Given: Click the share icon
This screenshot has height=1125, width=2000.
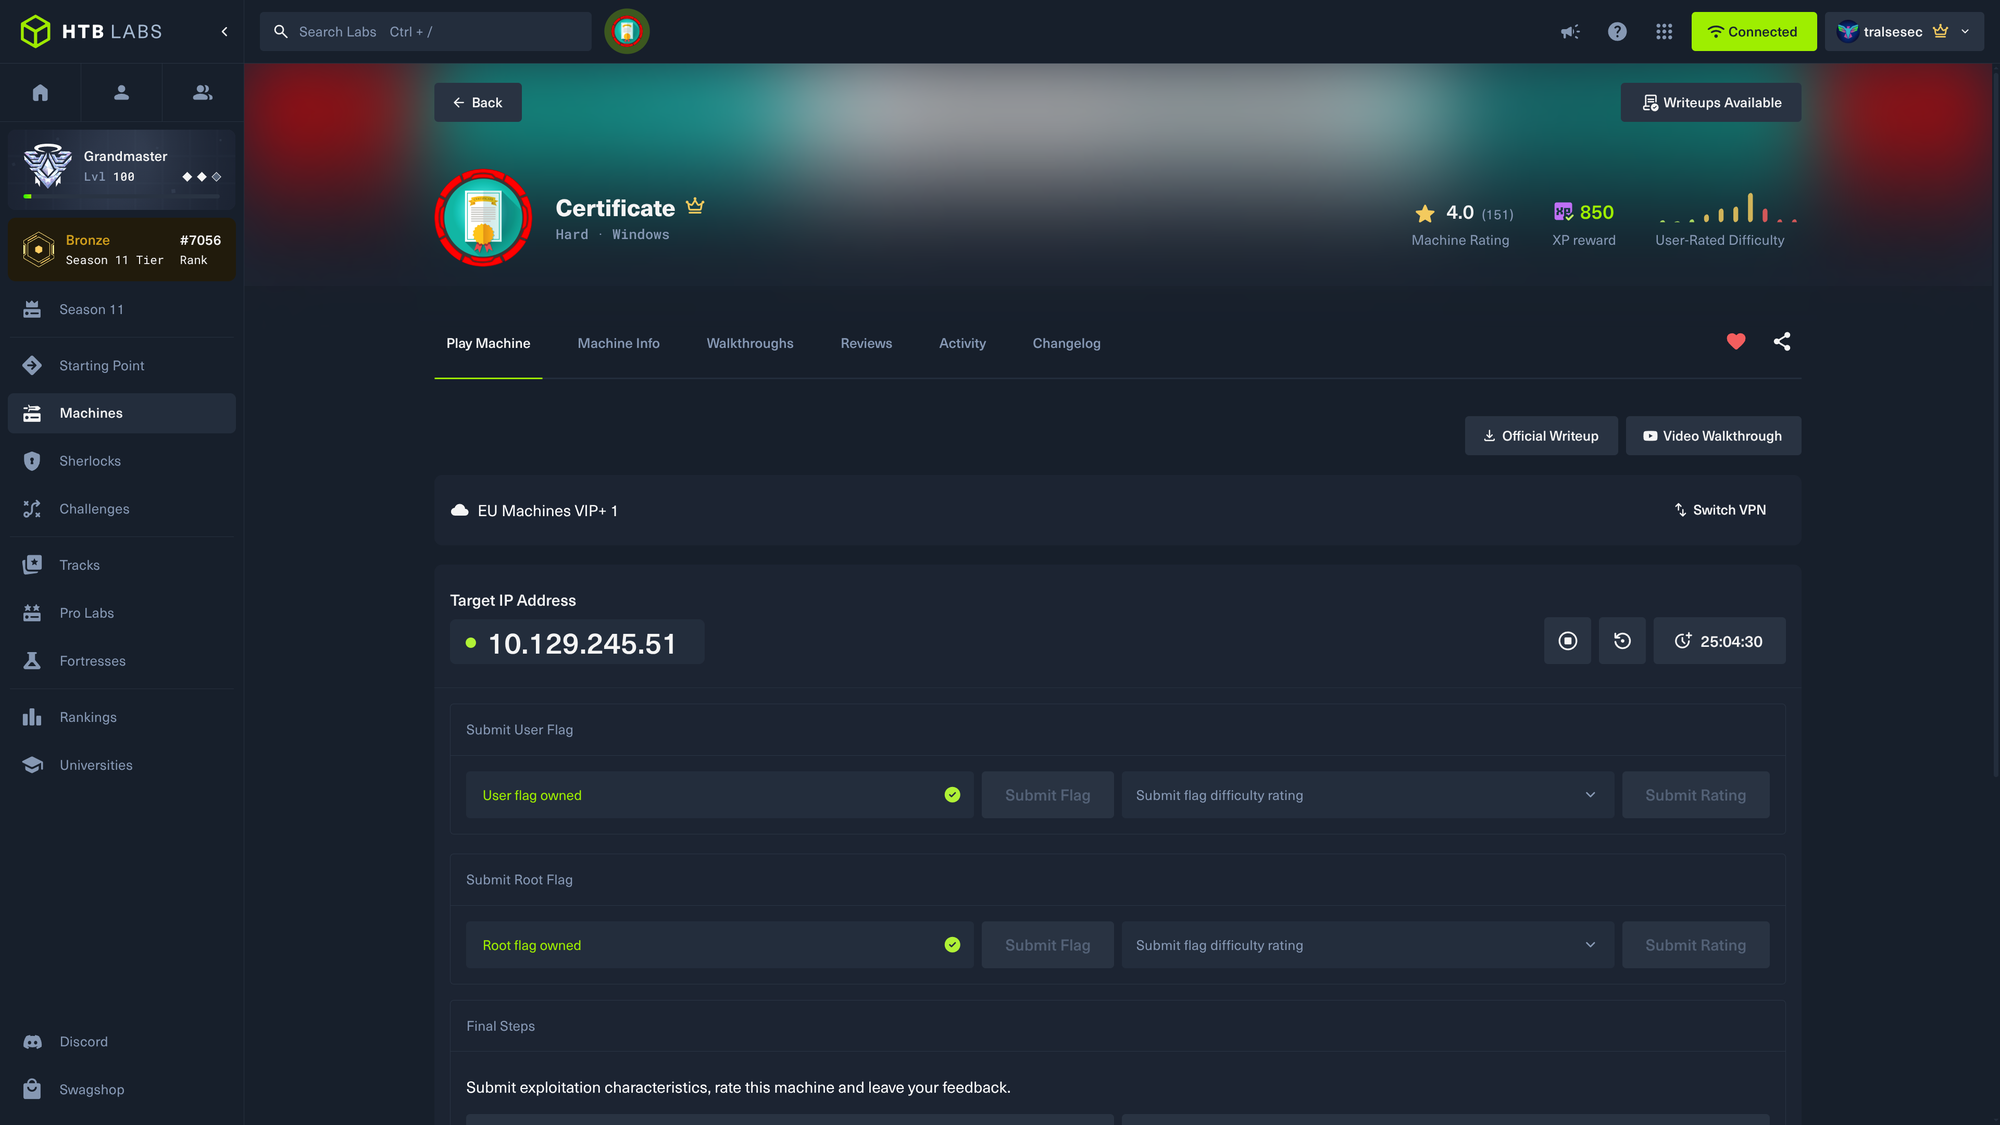Looking at the screenshot, I should point(1782,341).
